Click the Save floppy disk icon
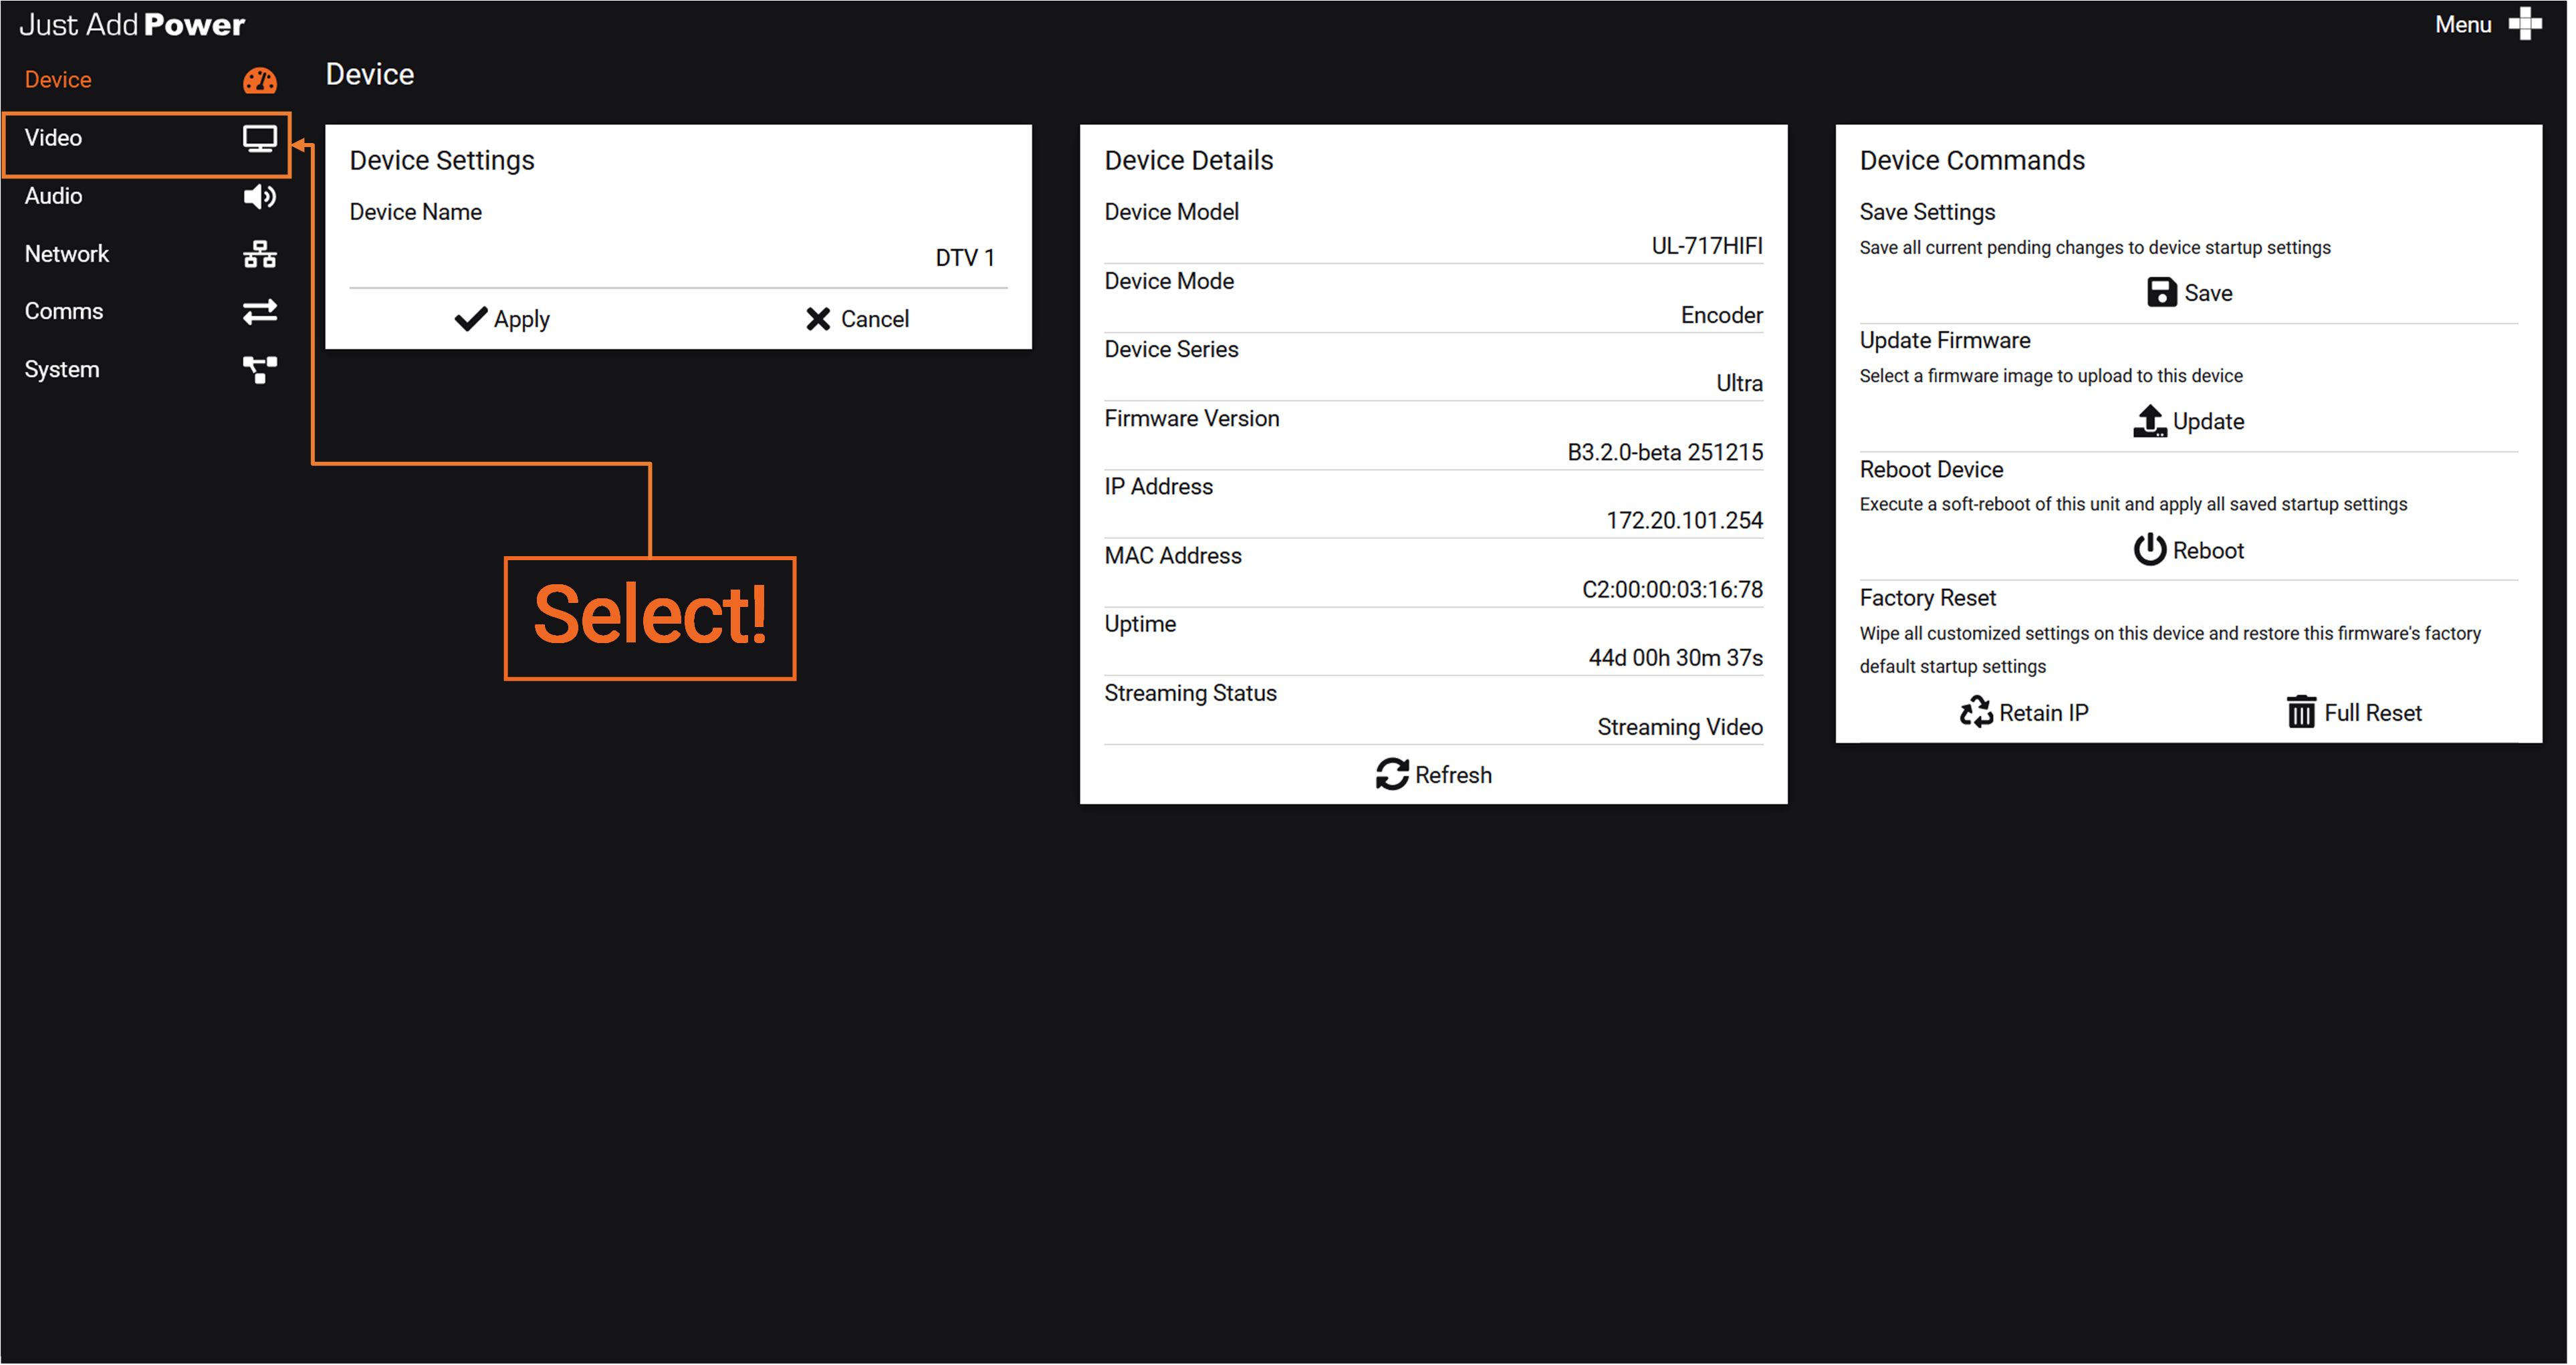 2161,293
